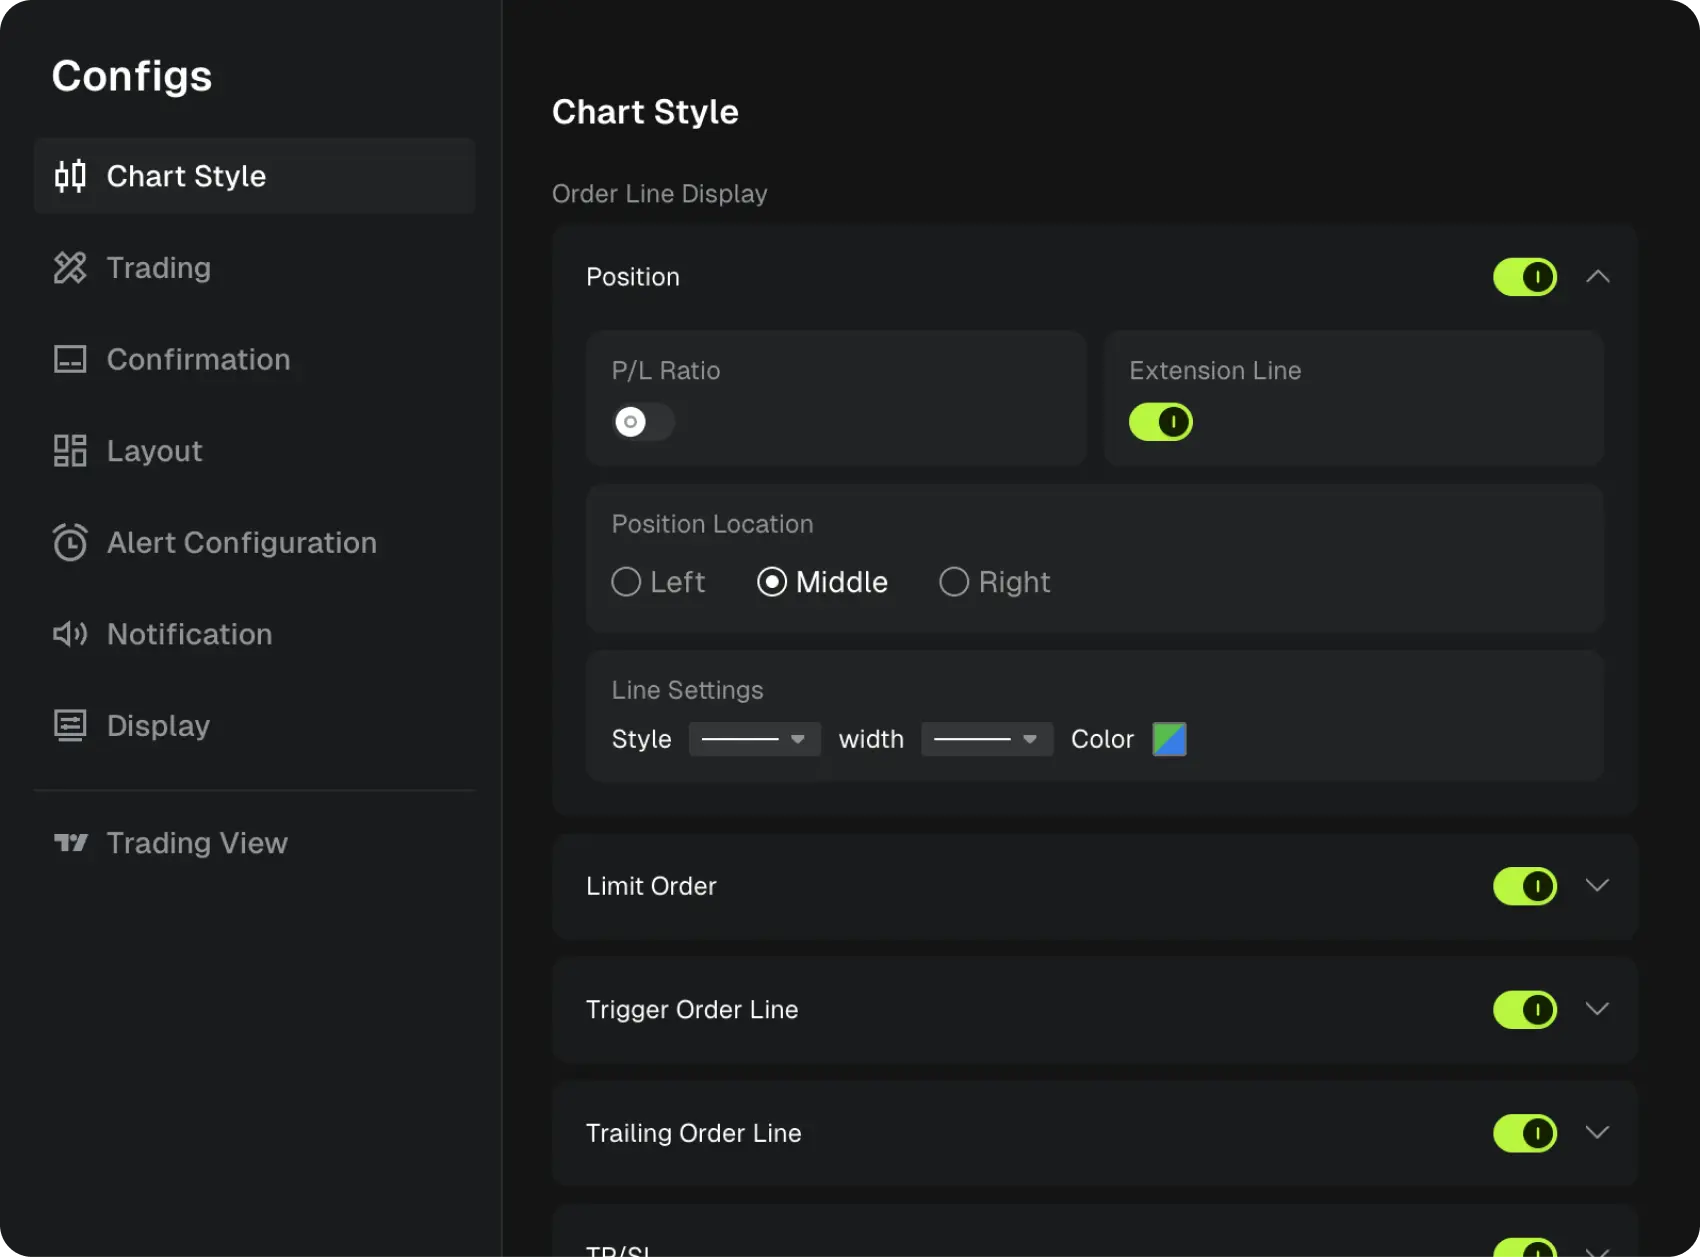Expand the Trigger Order Line section

point(1598,1009)
